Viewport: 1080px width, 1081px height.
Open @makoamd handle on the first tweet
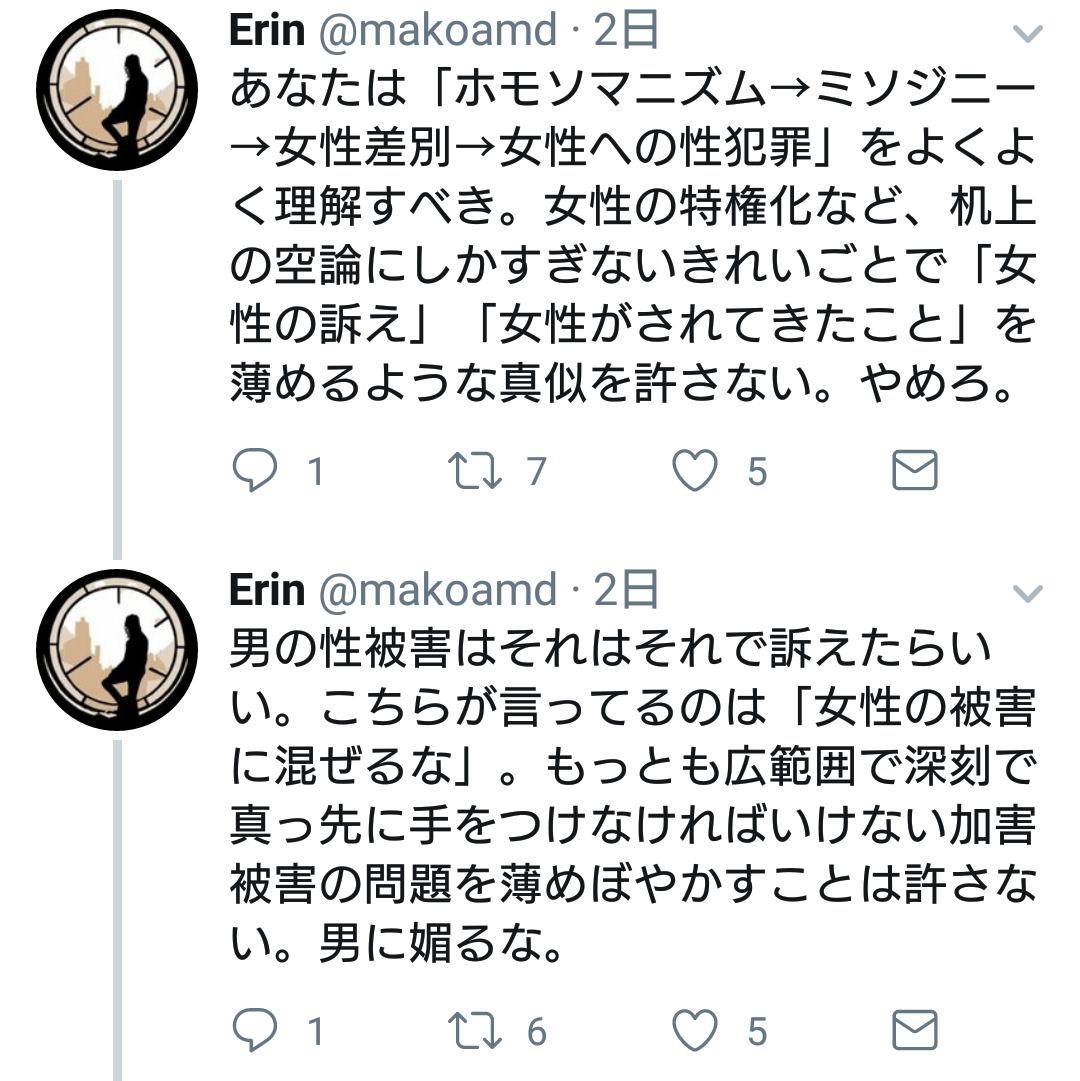click(x=438, y=31)
